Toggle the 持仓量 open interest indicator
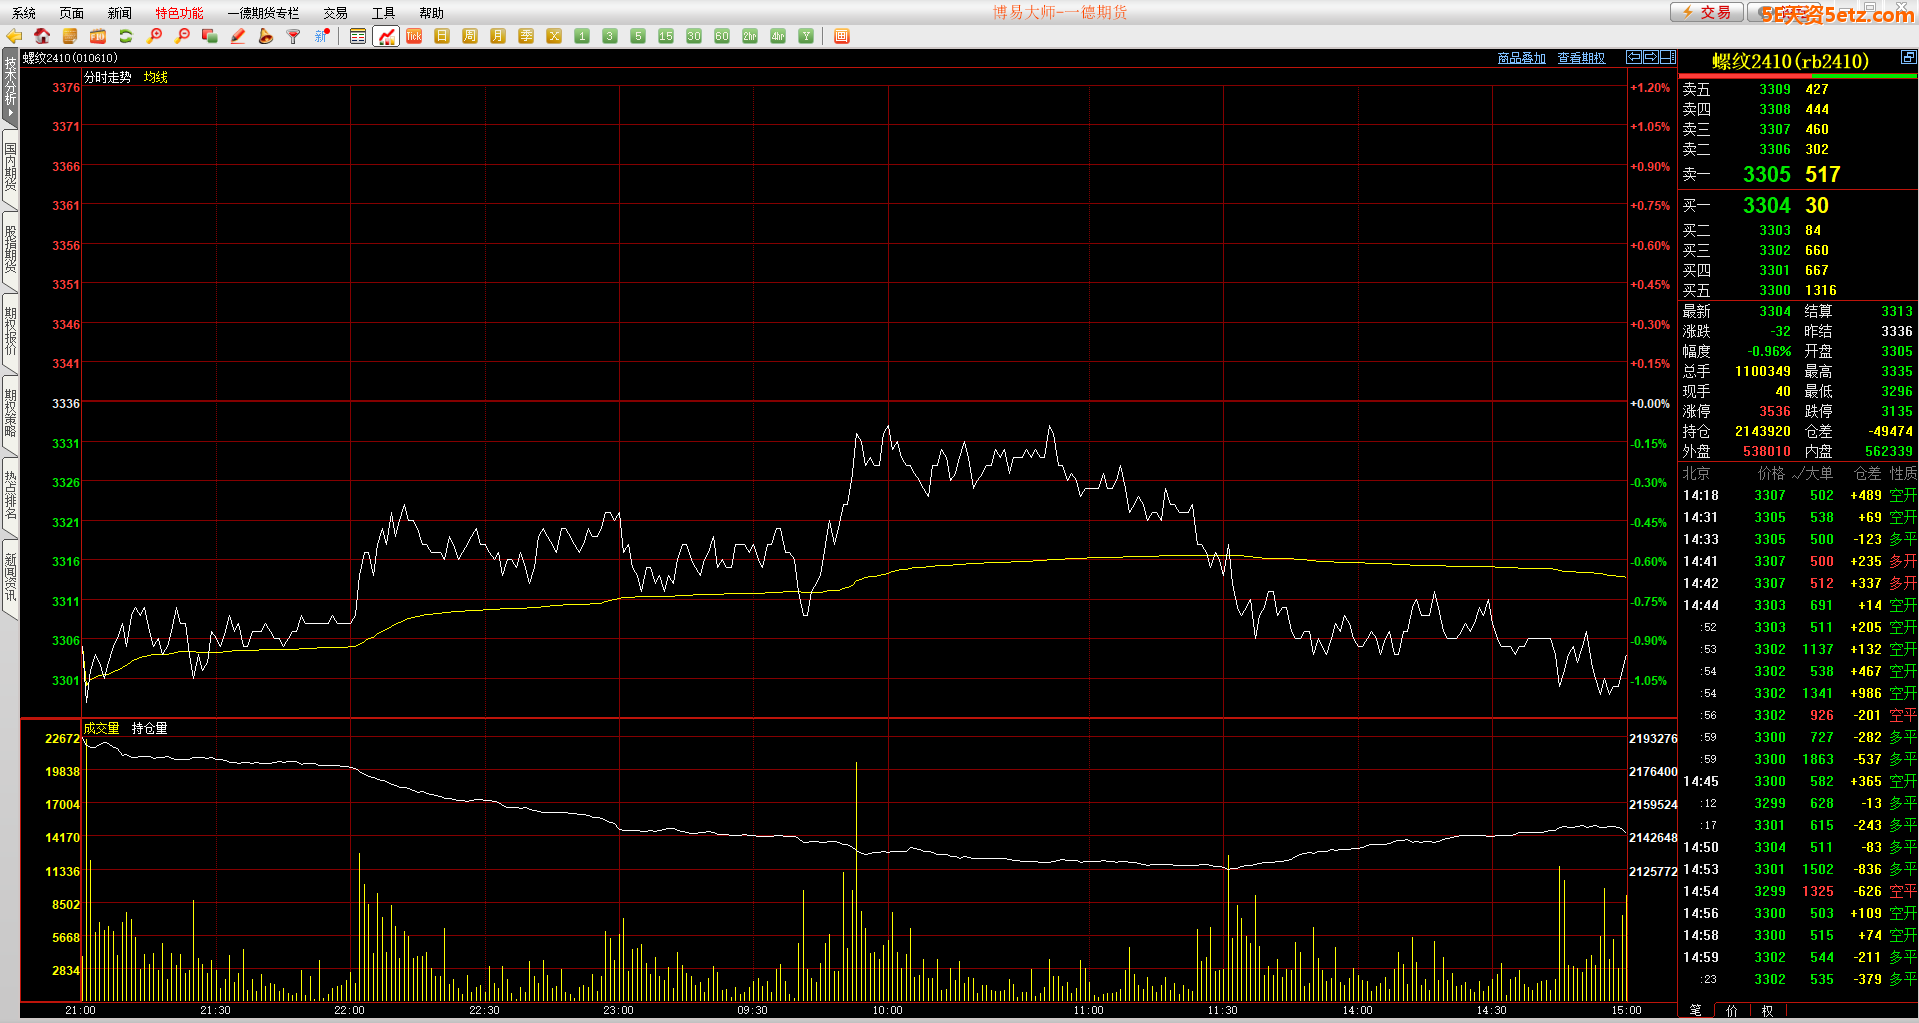 [x=149, y=728]
